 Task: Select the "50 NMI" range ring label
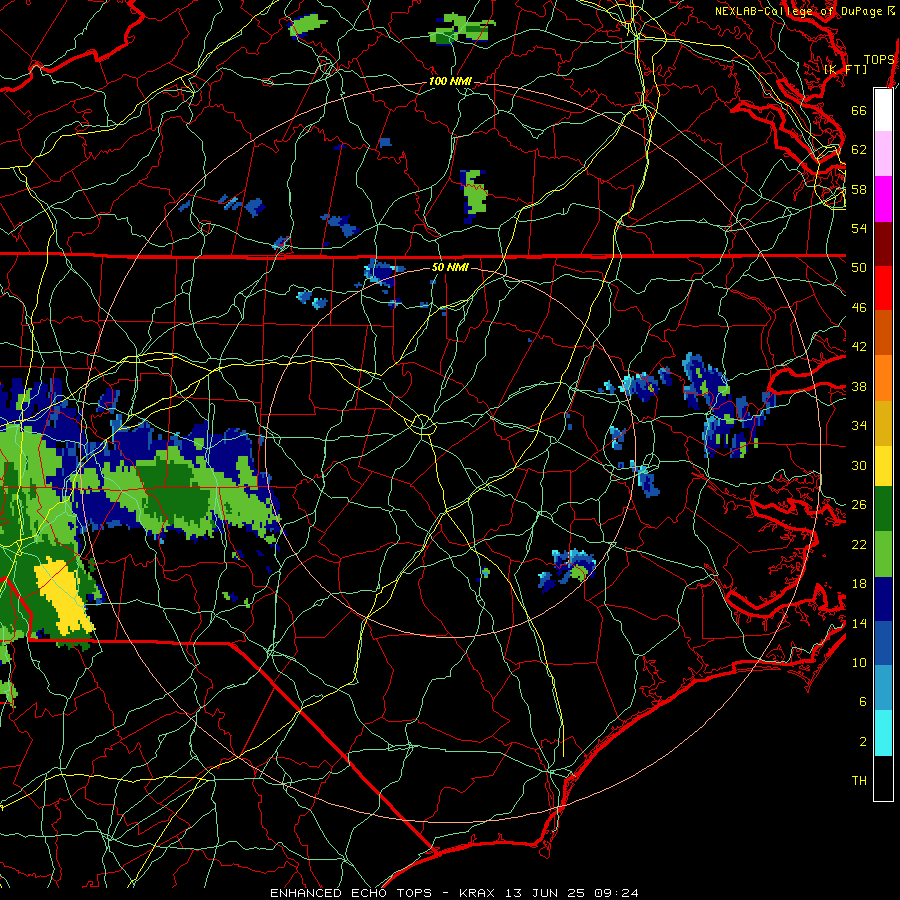point(450,267)
